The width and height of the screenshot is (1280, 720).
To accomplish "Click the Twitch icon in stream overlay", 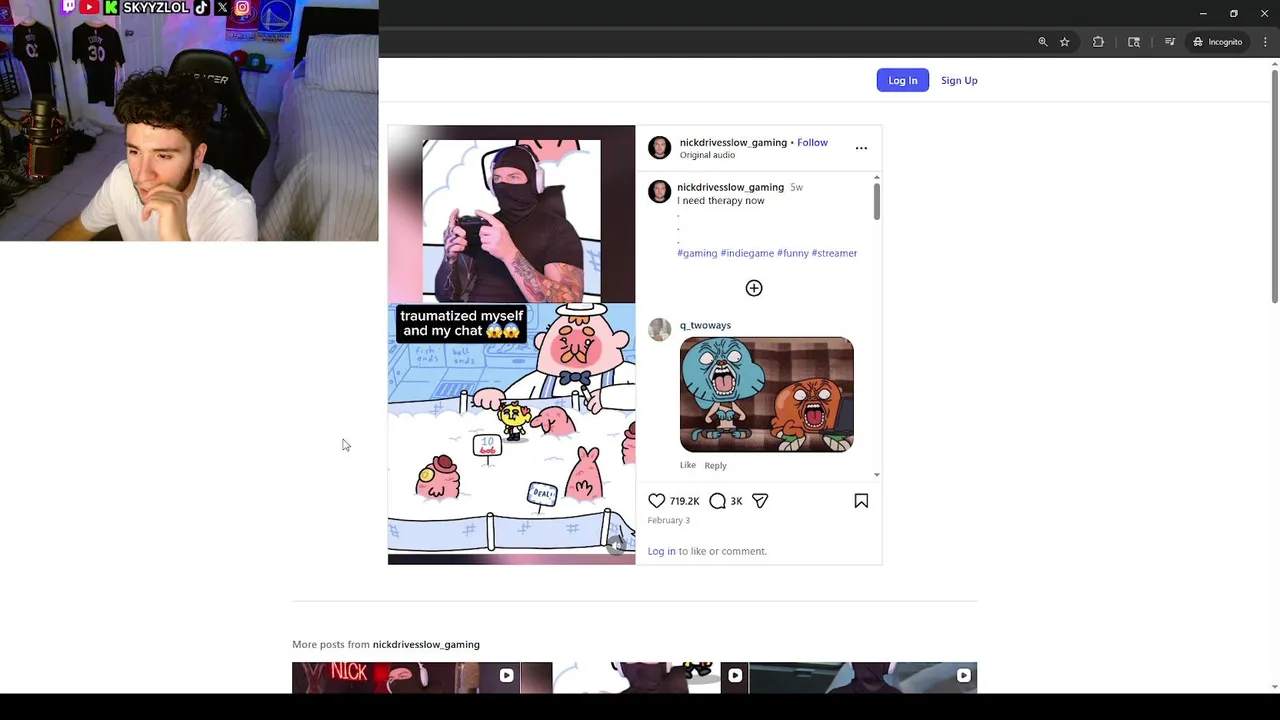I will (68, 7).
